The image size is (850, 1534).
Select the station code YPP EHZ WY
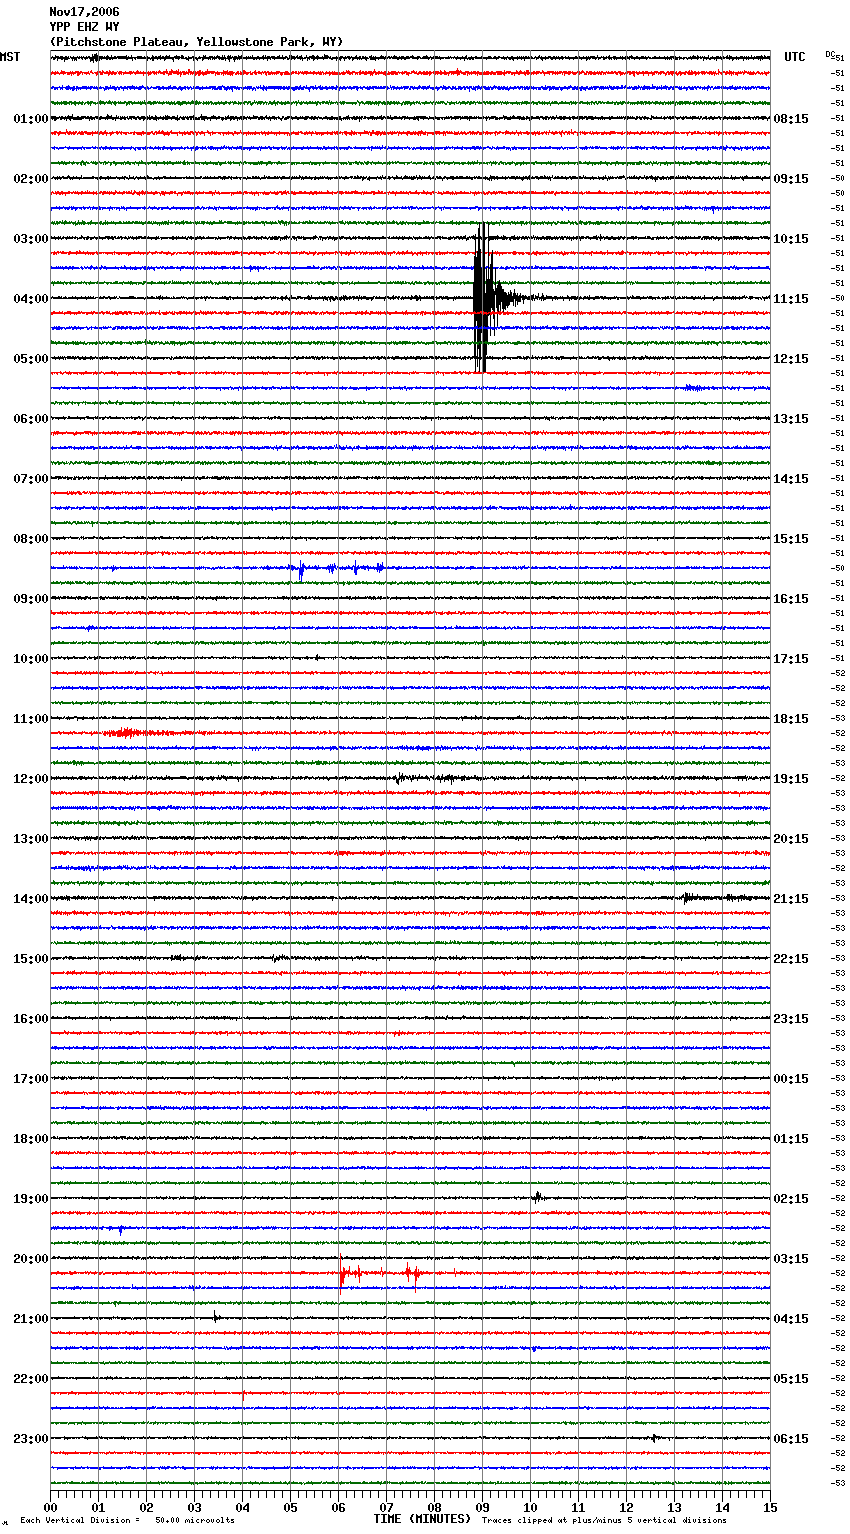point(84,27)
